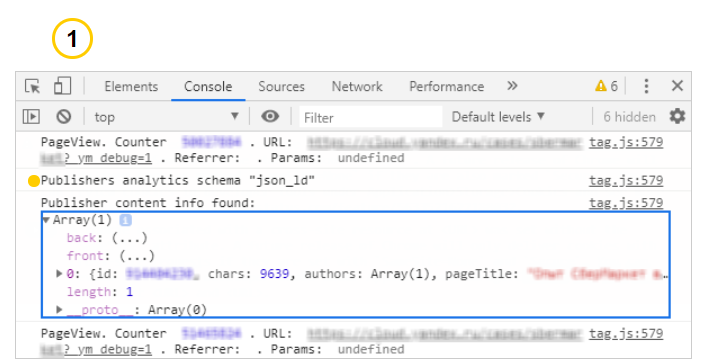This screenshot has height=364, width=708.
Task: Switch to the Network tab
Action: point(357,86)
